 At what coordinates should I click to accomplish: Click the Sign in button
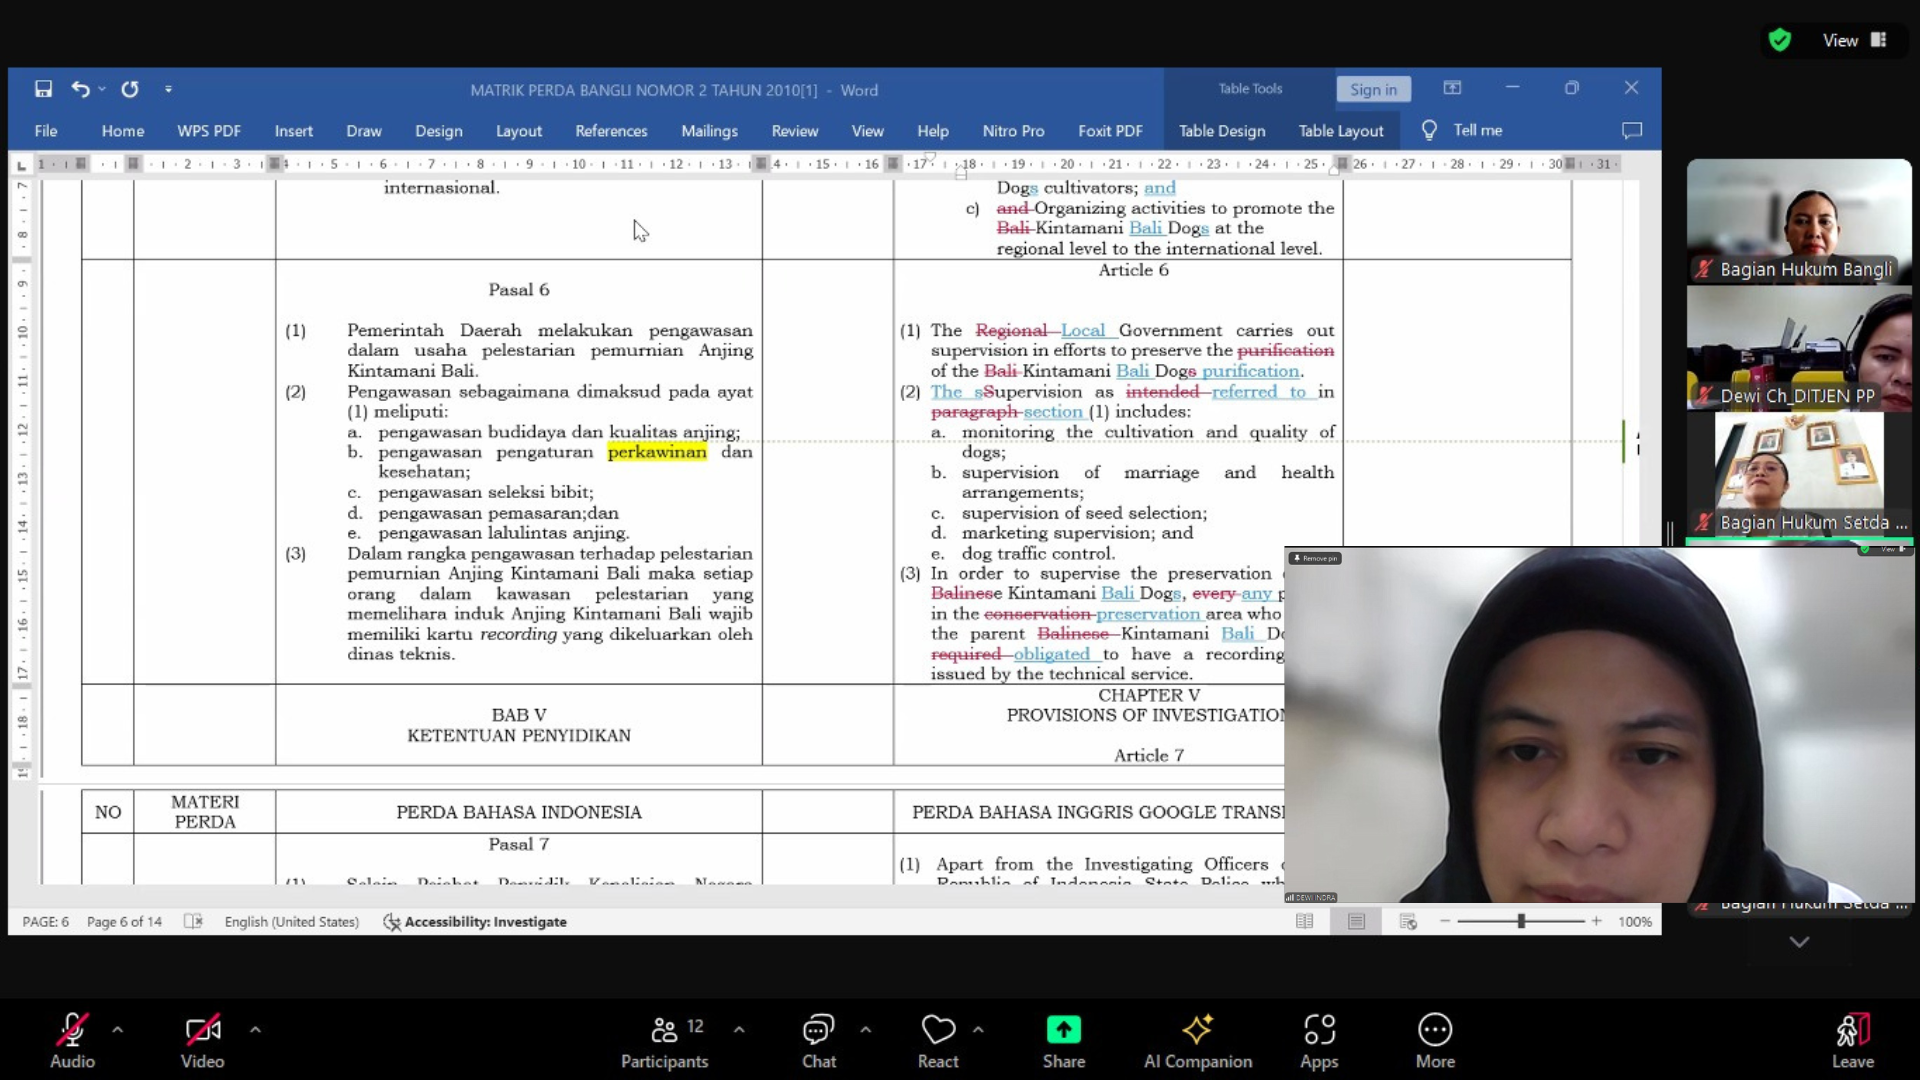coord(1373,89)
